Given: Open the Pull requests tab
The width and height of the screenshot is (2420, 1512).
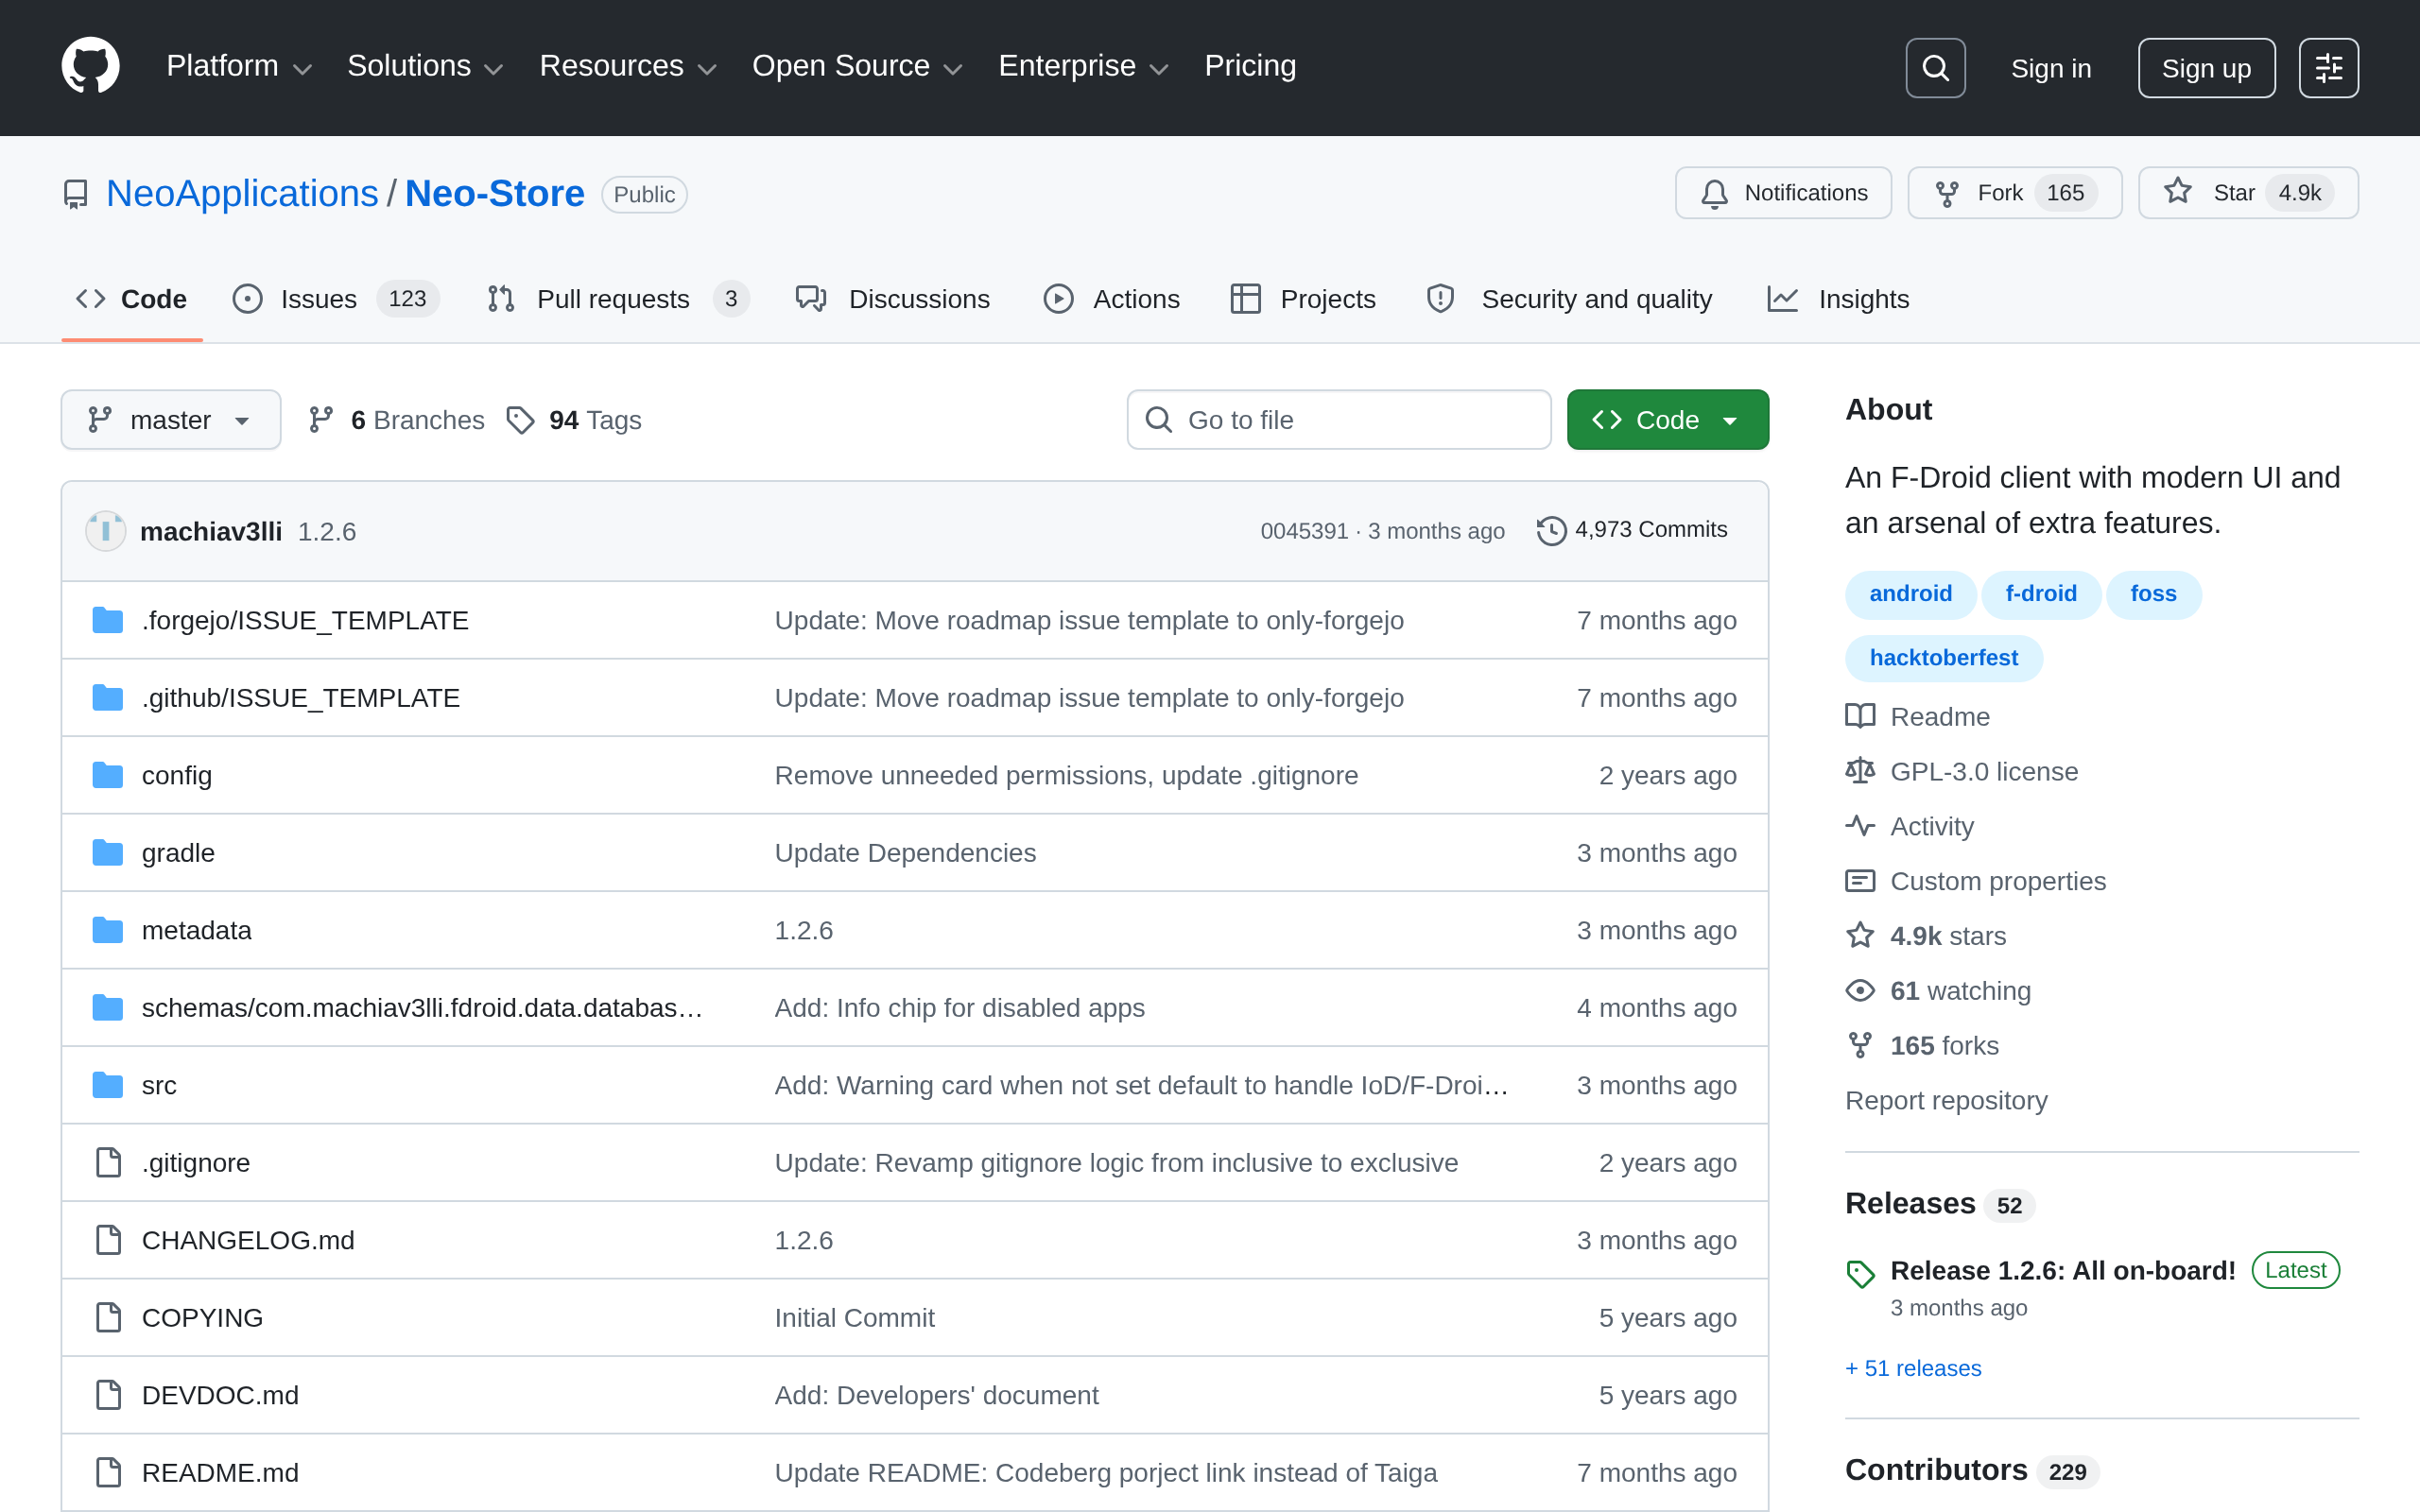Looking at the screenshot, I should (618, 299).
